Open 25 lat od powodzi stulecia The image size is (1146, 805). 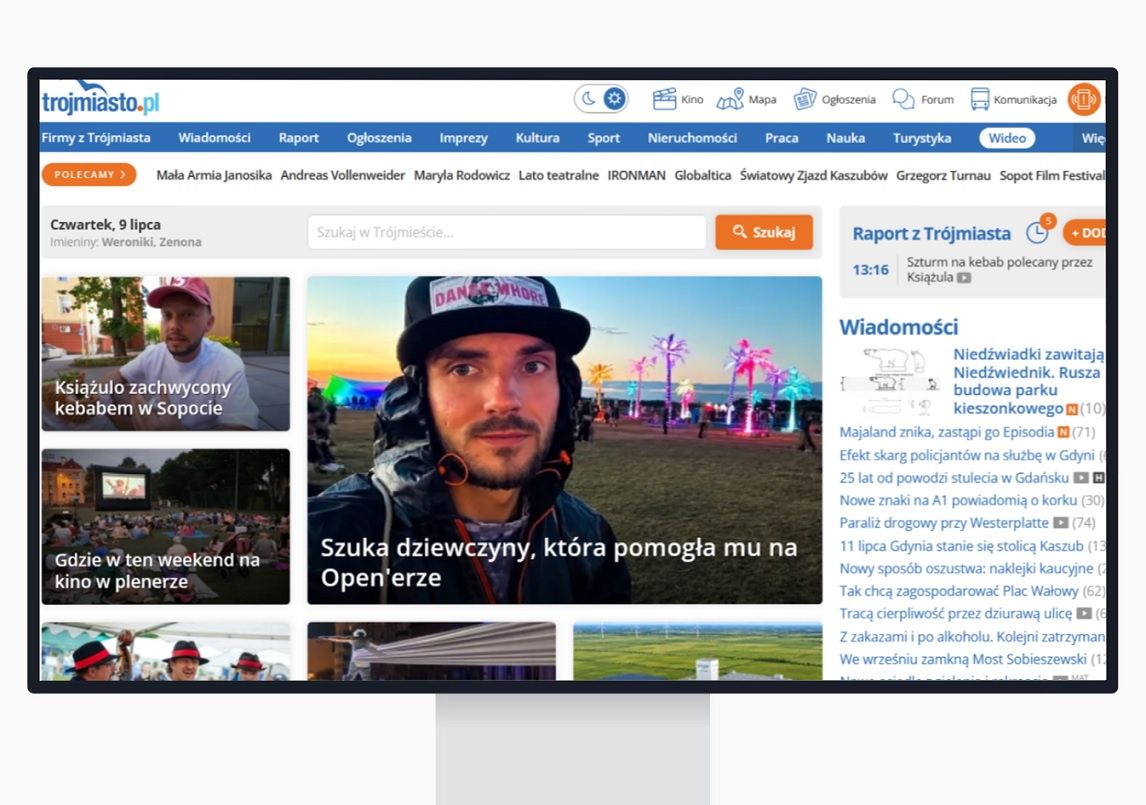(954, 478)
